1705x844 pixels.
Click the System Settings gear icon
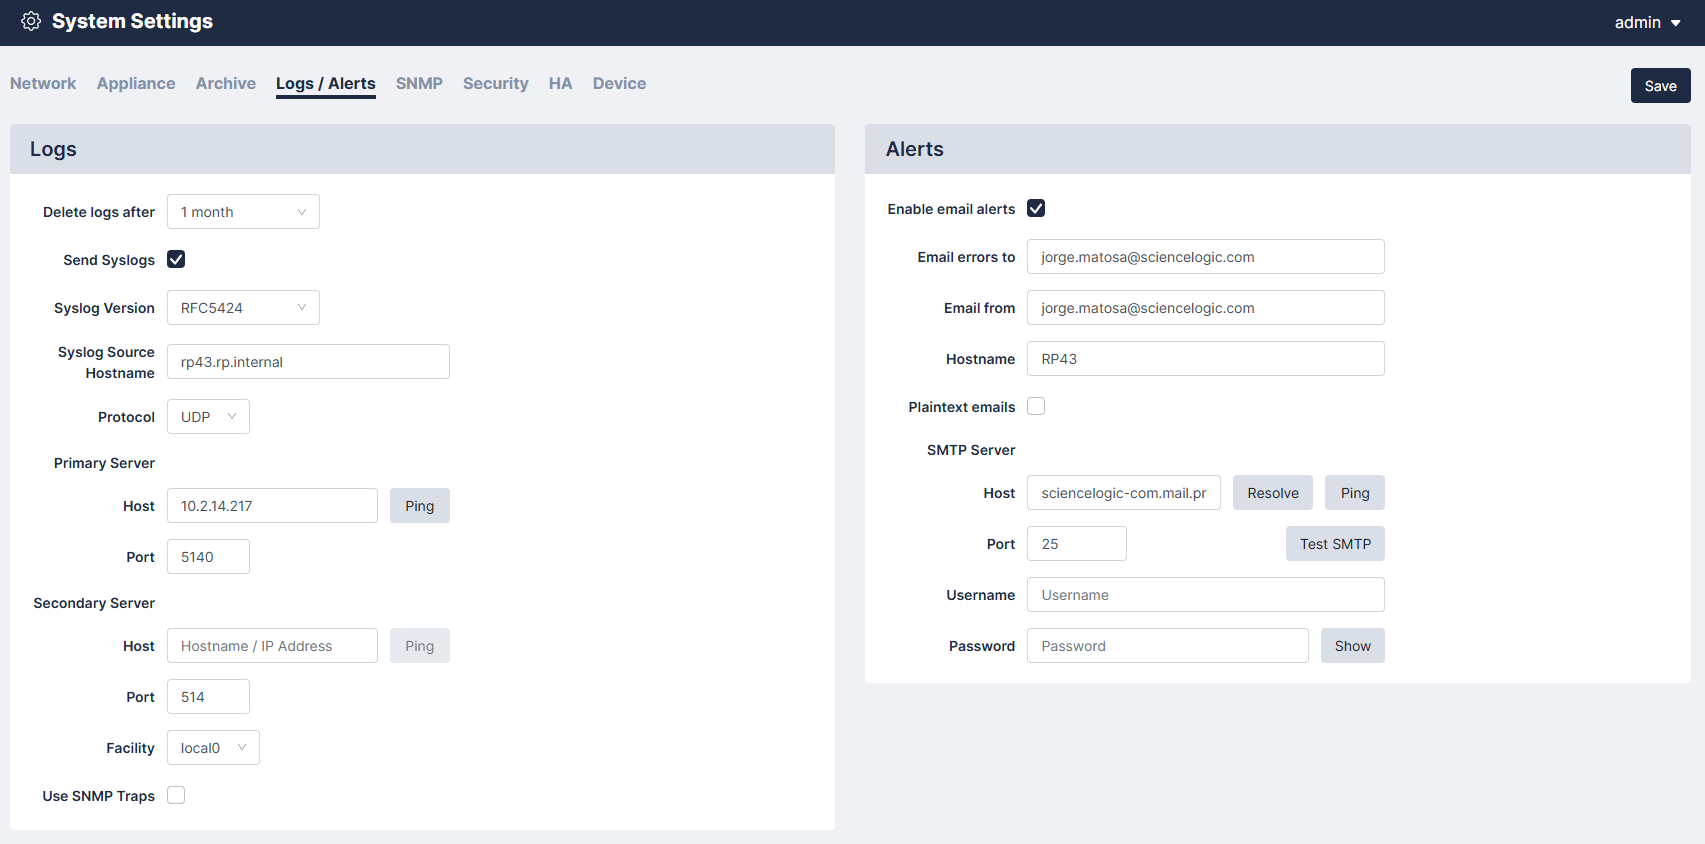[x=31, y=21]
